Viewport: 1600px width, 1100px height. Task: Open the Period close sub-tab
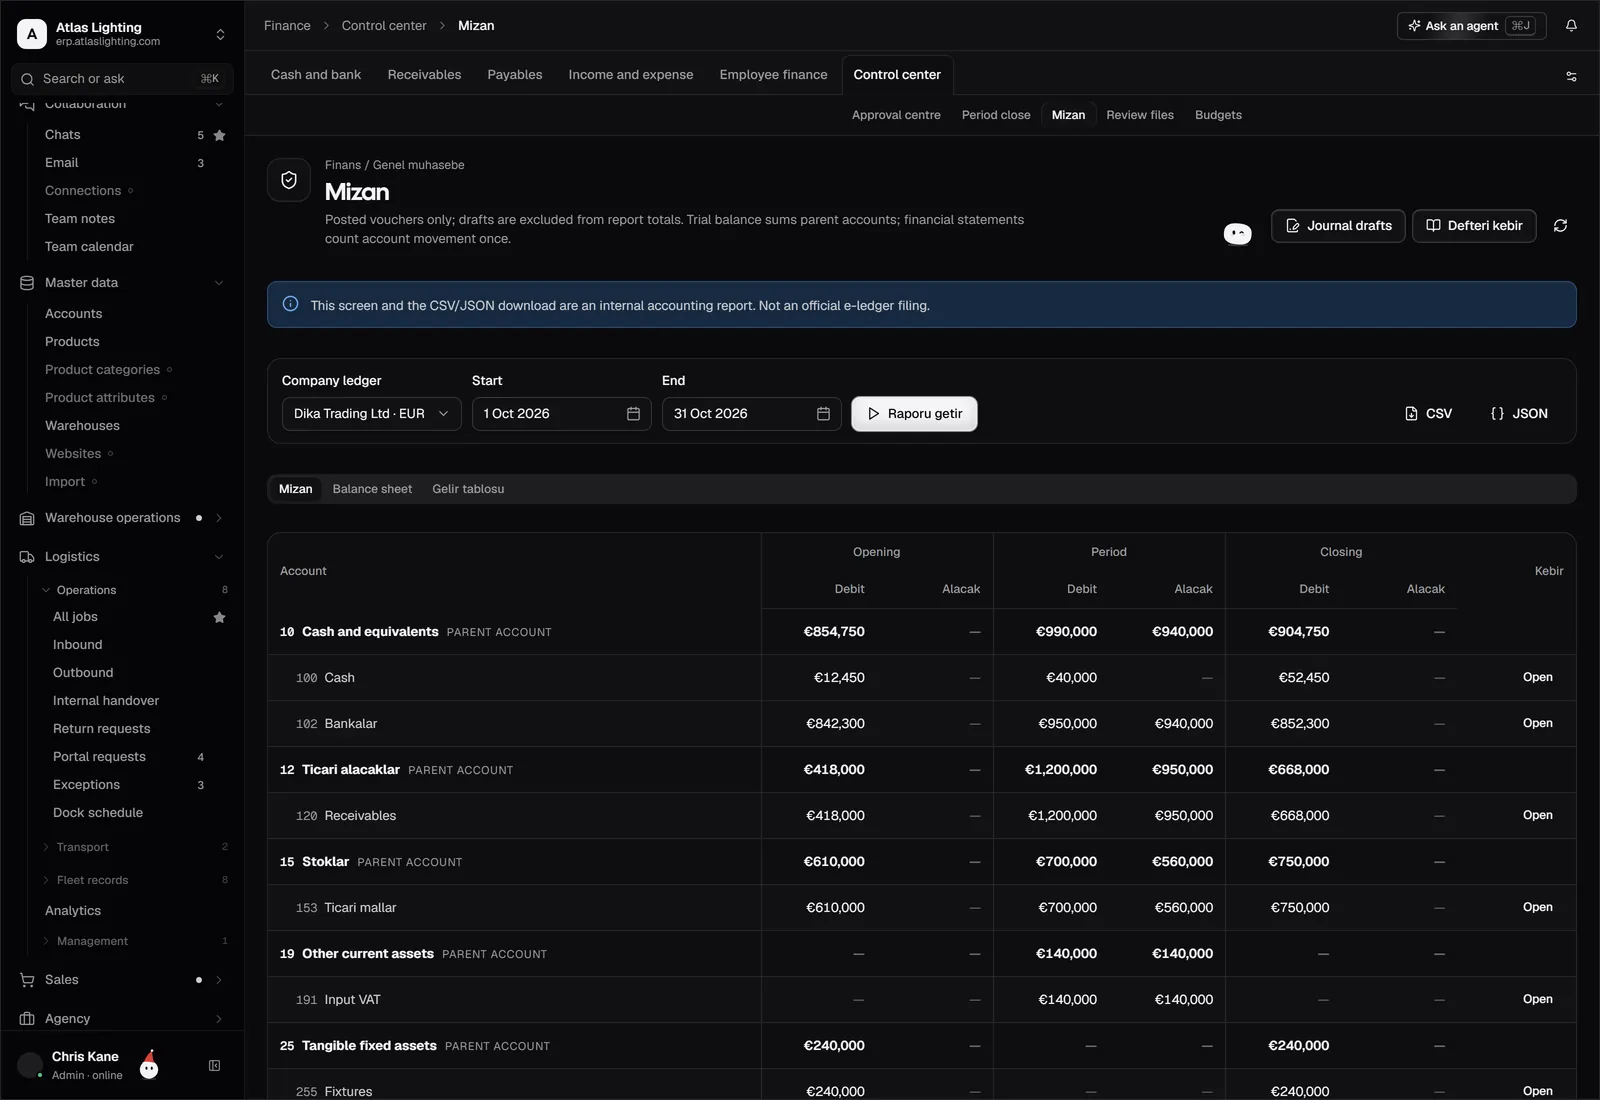996,115
